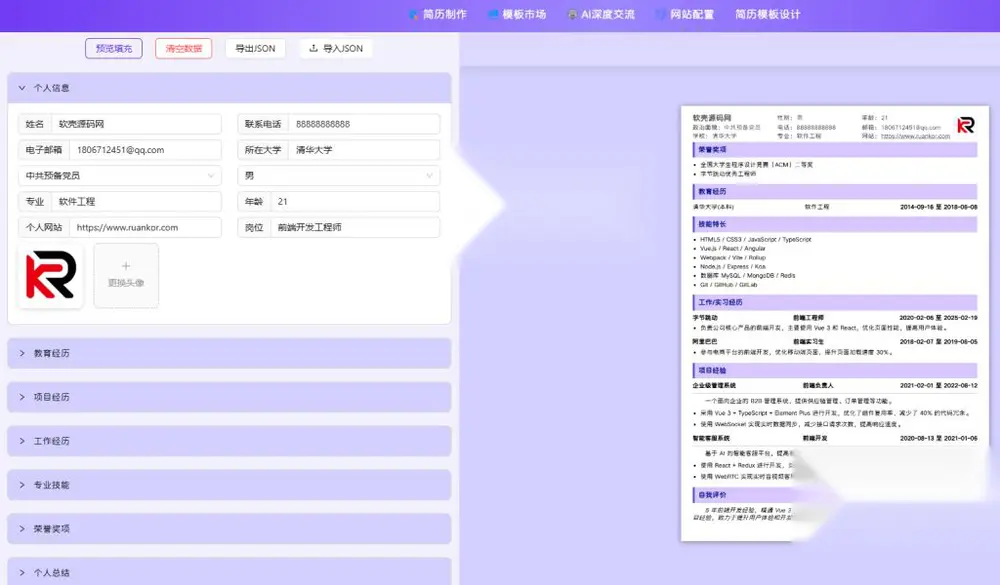Open the 简历模板设计 nav tab
Image resolution: width=1000 pixels, height=585 pixels.
767,14
